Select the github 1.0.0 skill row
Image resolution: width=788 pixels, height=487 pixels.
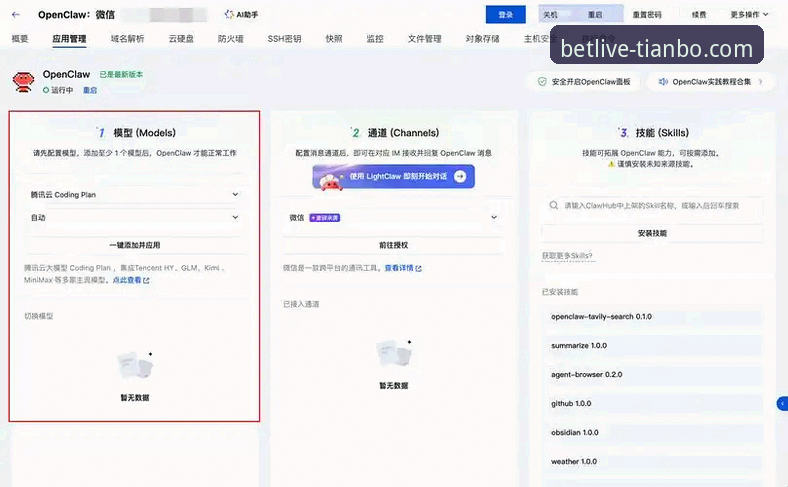(x=653, y=404)
